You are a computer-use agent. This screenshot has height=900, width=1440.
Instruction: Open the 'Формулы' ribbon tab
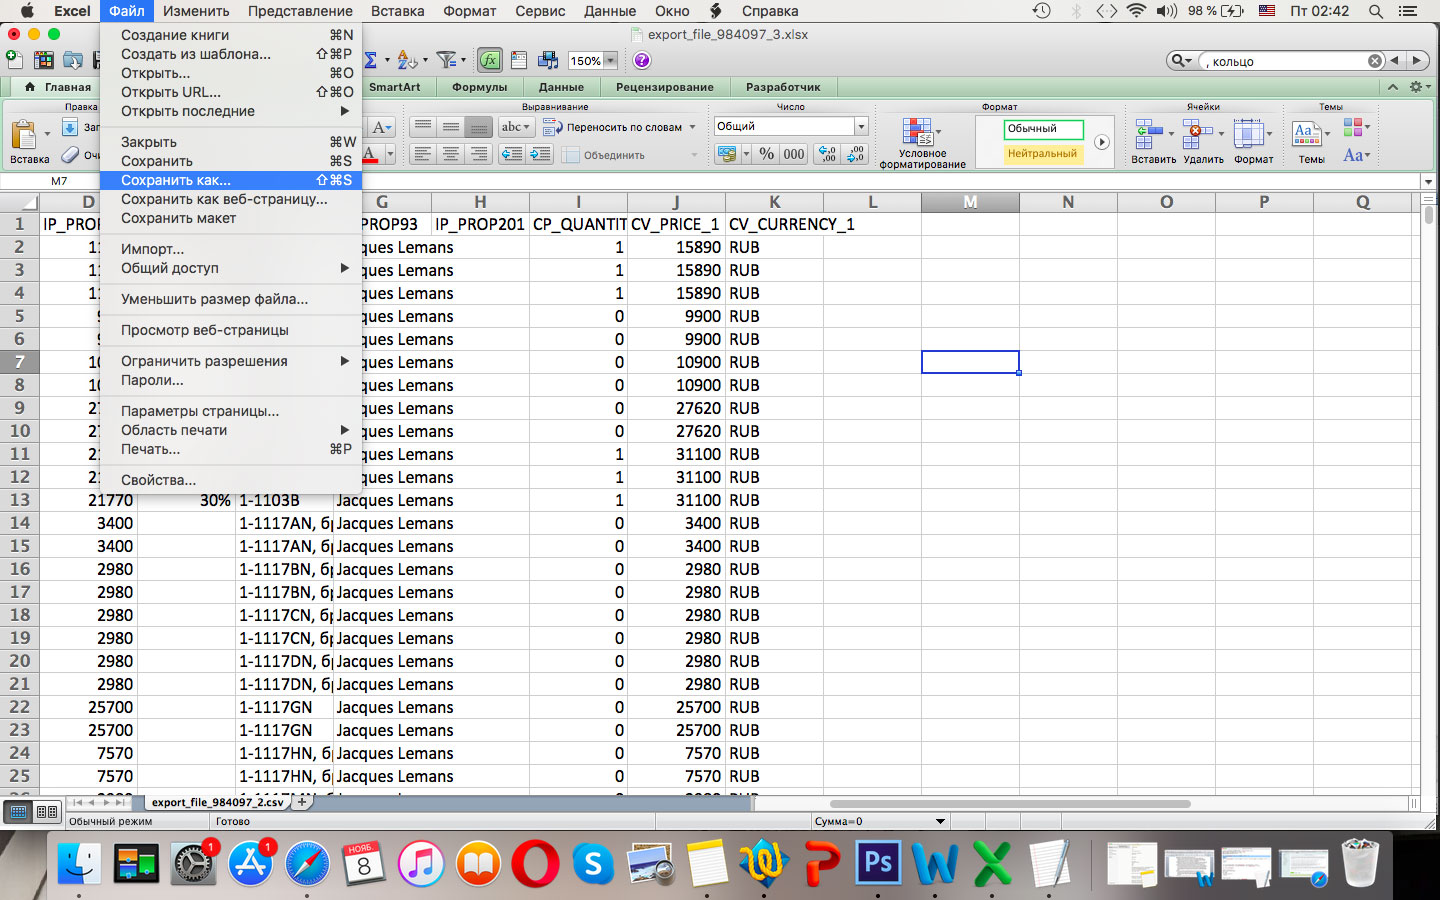point(479,87)
